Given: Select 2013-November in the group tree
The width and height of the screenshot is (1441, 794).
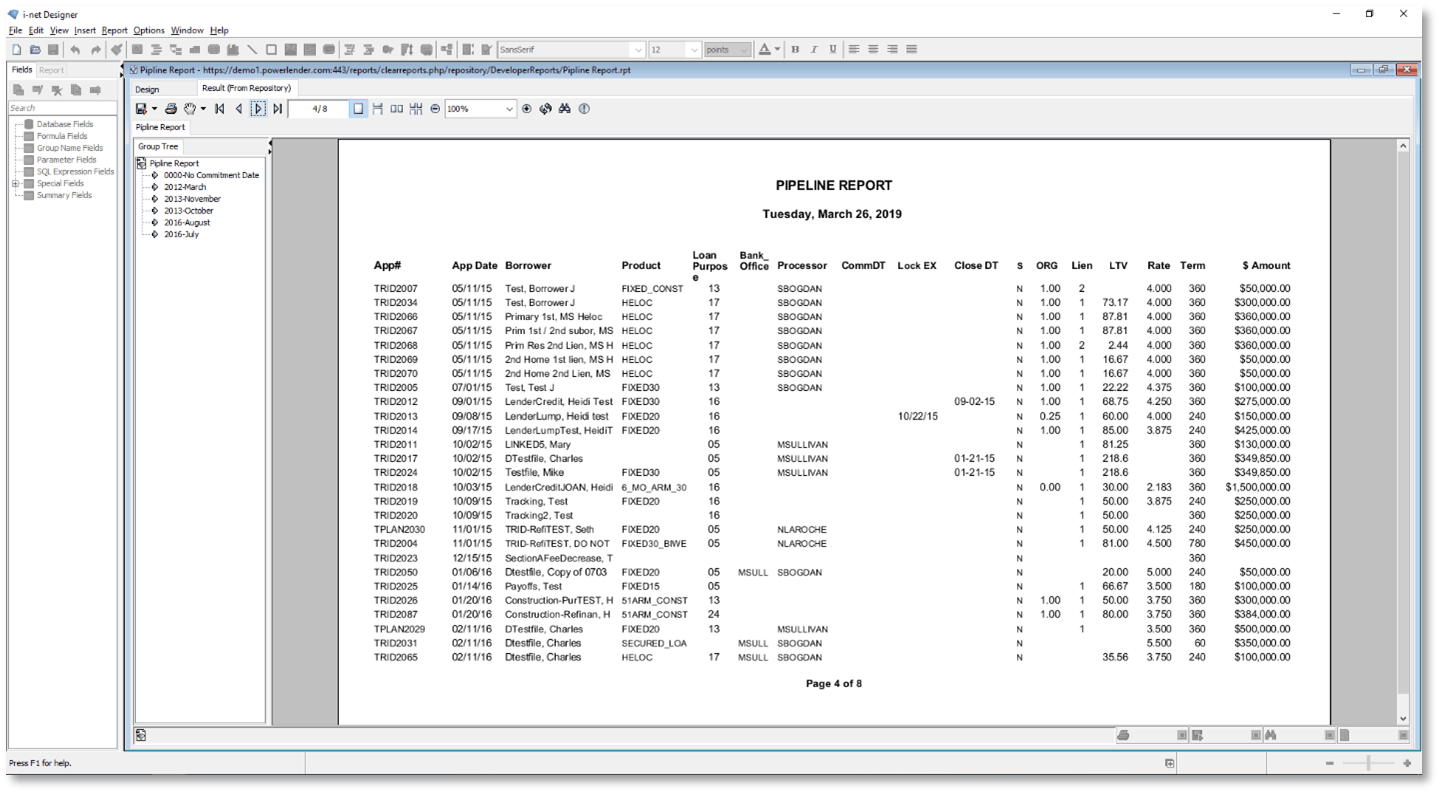Looking at the screenshot, I should pyautogui.click(x=192, y=199).
